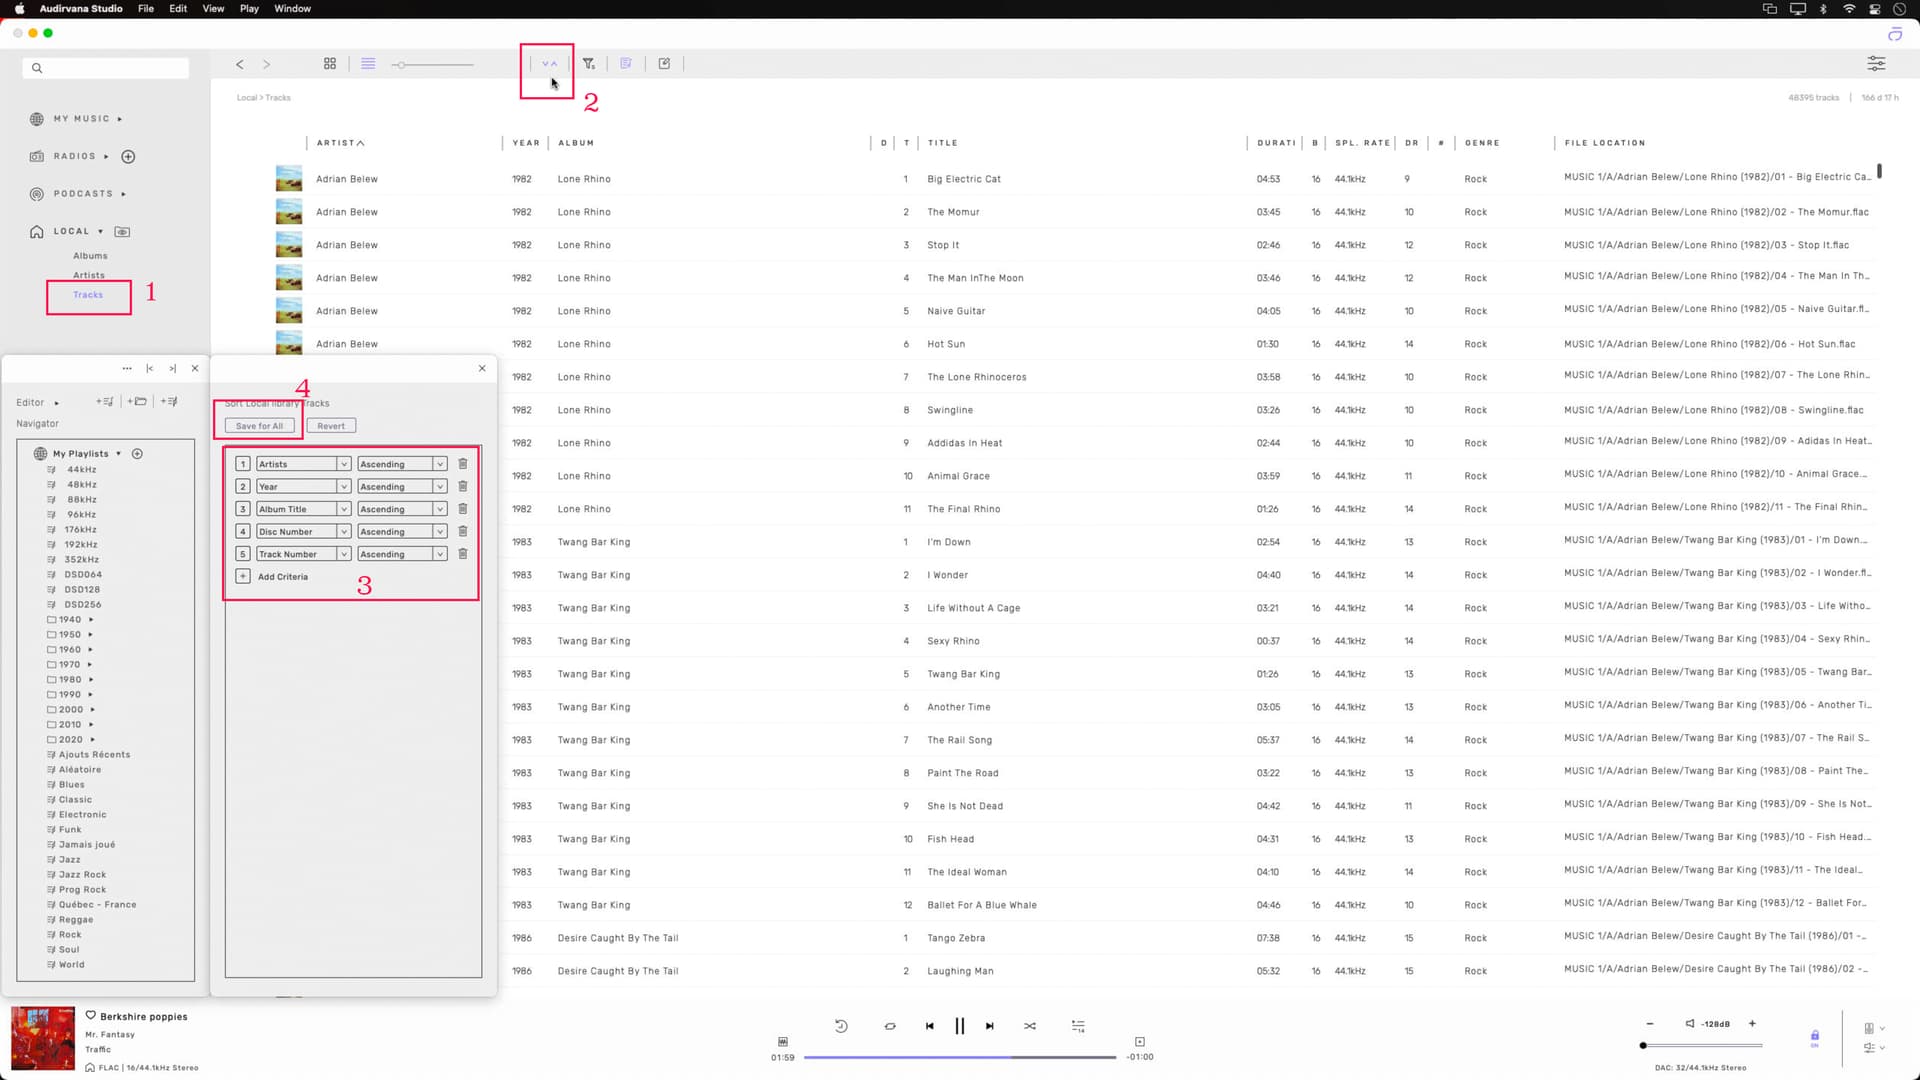Open the playback history icon

pyautogui.click(x=841, y=1026)
